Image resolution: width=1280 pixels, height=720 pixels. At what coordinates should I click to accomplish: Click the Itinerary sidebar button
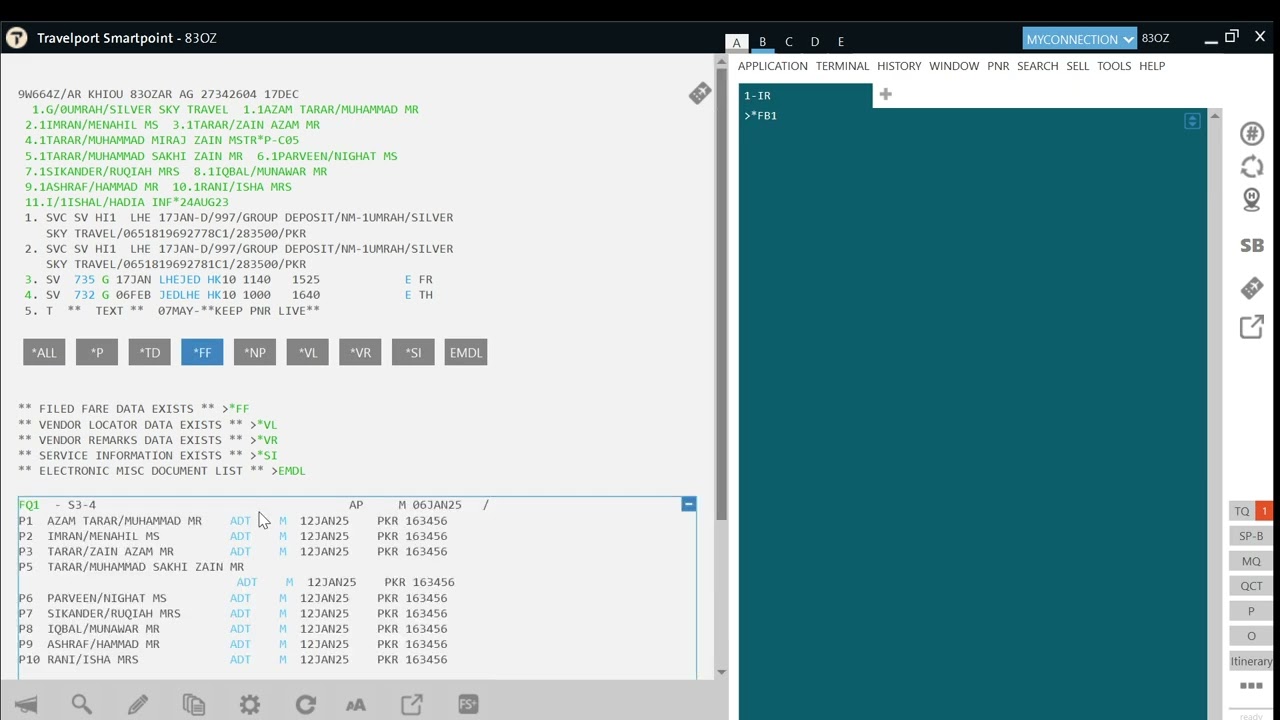tap(1251, 661)
